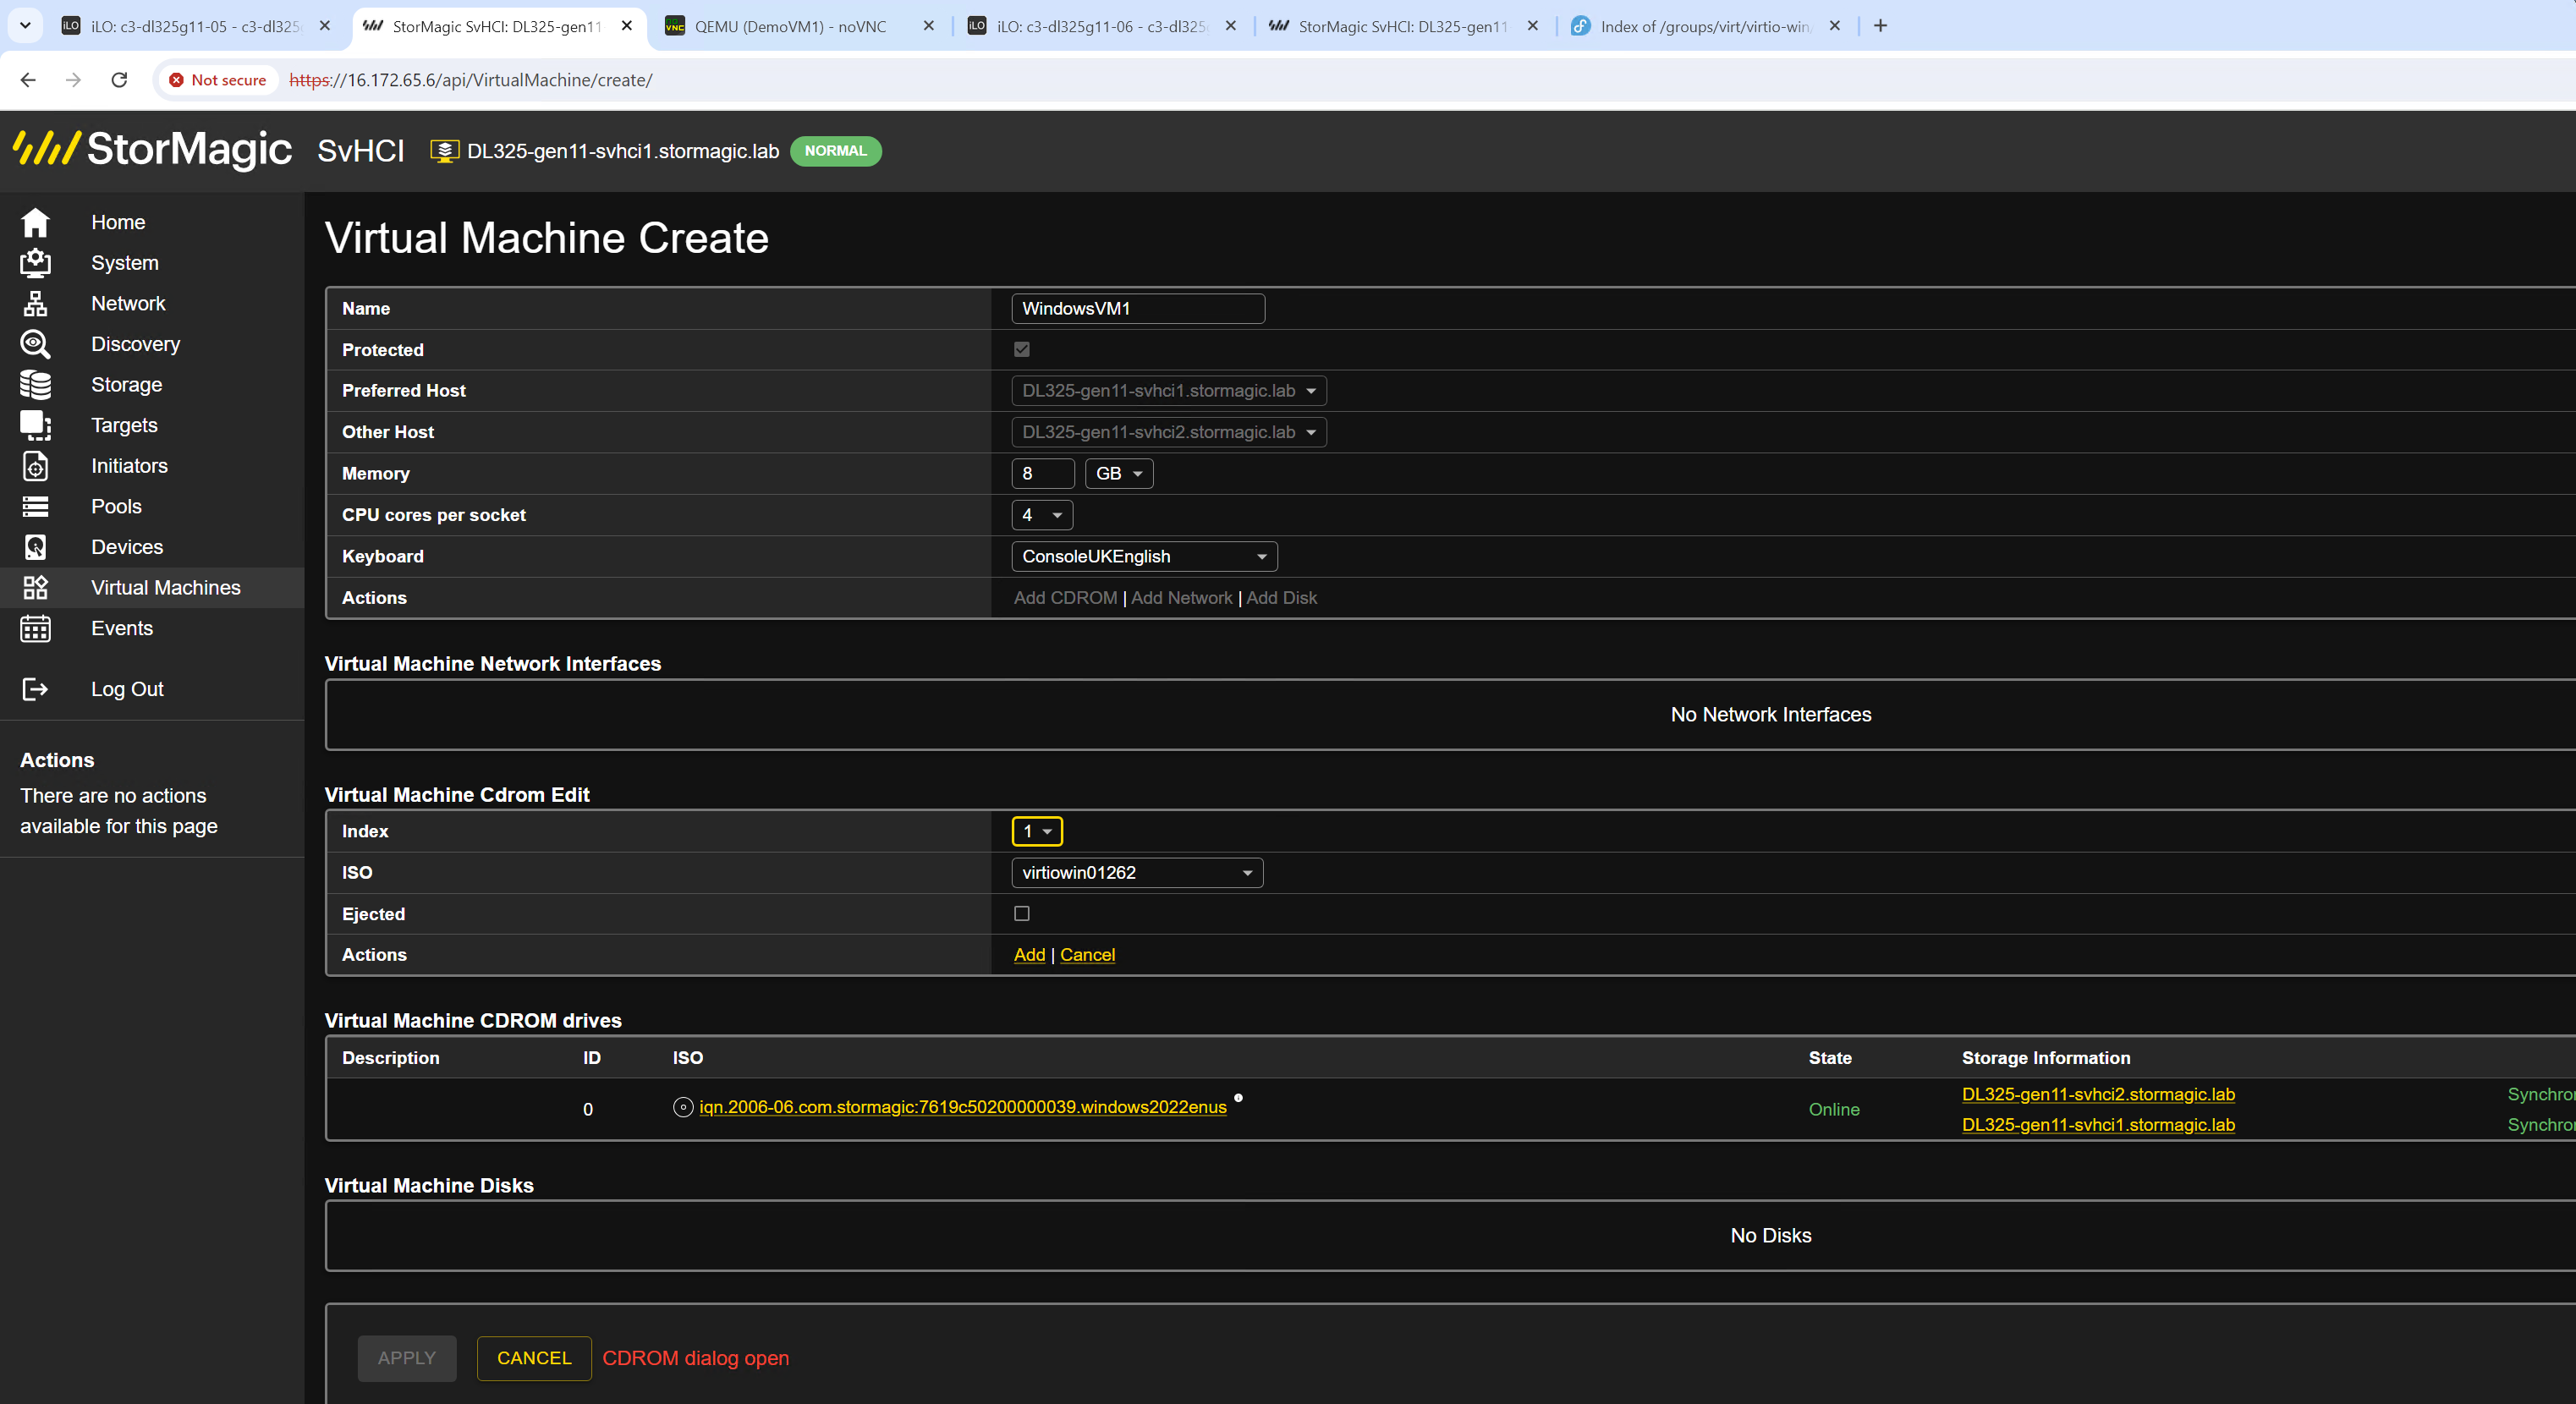This screenshot has width=2576, height=1404.
Task: Switch to the second StorMagic SvHCI tab
Action: (1402, 26)
